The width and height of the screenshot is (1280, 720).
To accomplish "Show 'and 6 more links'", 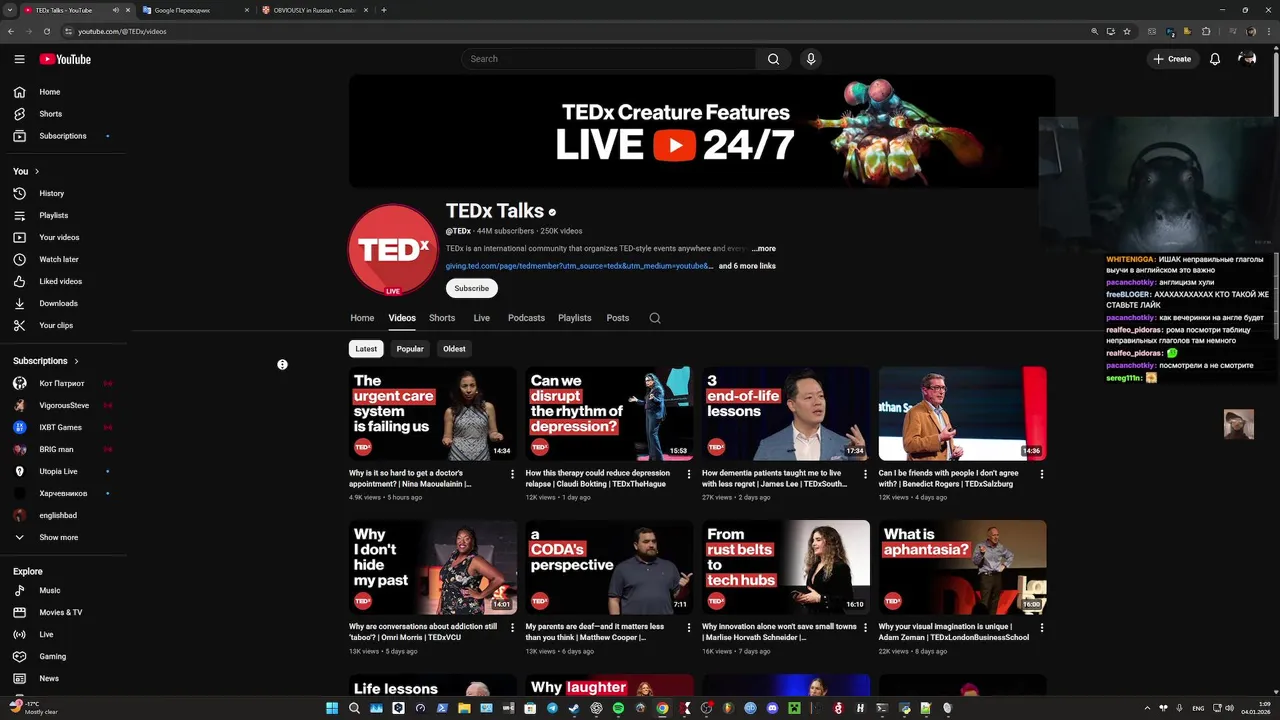I will pos(747,266).
